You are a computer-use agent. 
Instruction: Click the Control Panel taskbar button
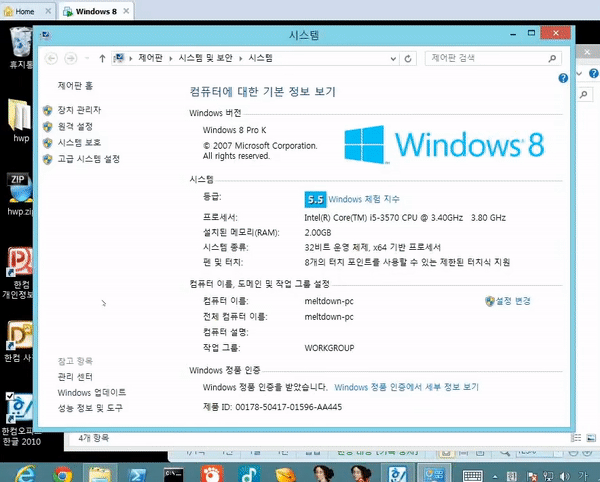click(x=434, y=474)
